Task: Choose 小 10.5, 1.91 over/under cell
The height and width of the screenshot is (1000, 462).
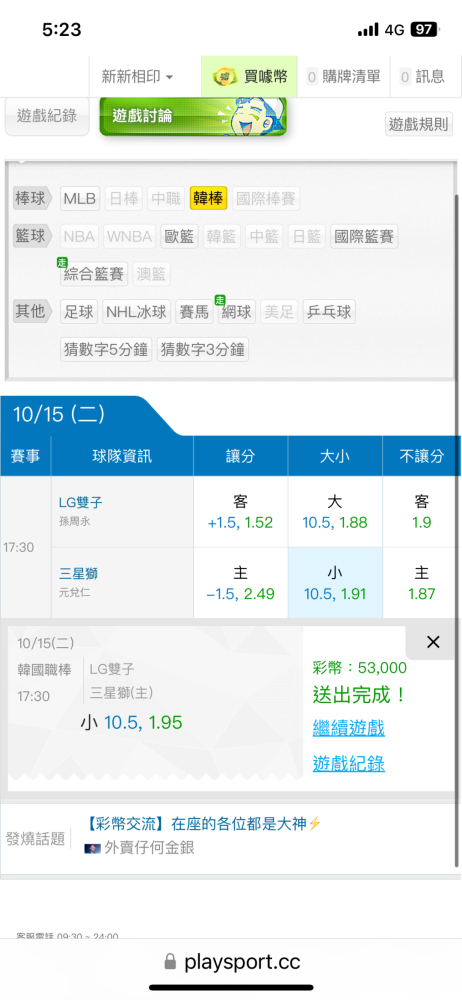Action: click(x=335, y=583)
